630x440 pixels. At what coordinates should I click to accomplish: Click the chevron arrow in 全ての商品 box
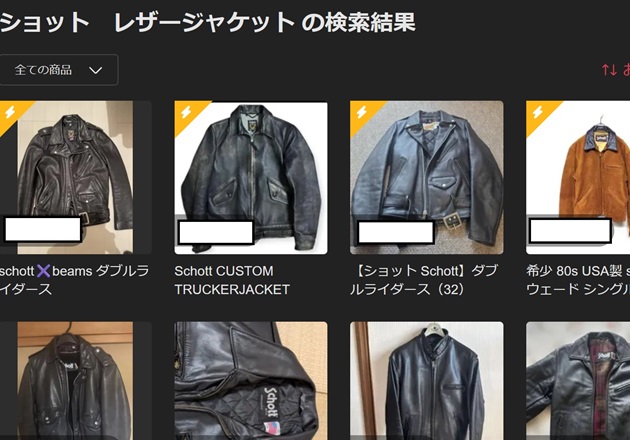96,70
